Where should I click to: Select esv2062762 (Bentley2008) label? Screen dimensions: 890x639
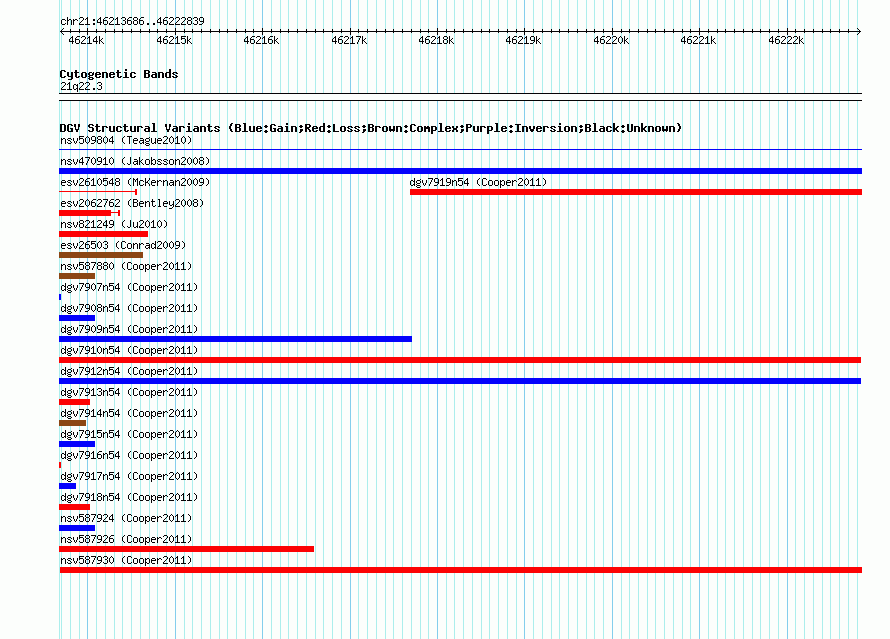132,203
